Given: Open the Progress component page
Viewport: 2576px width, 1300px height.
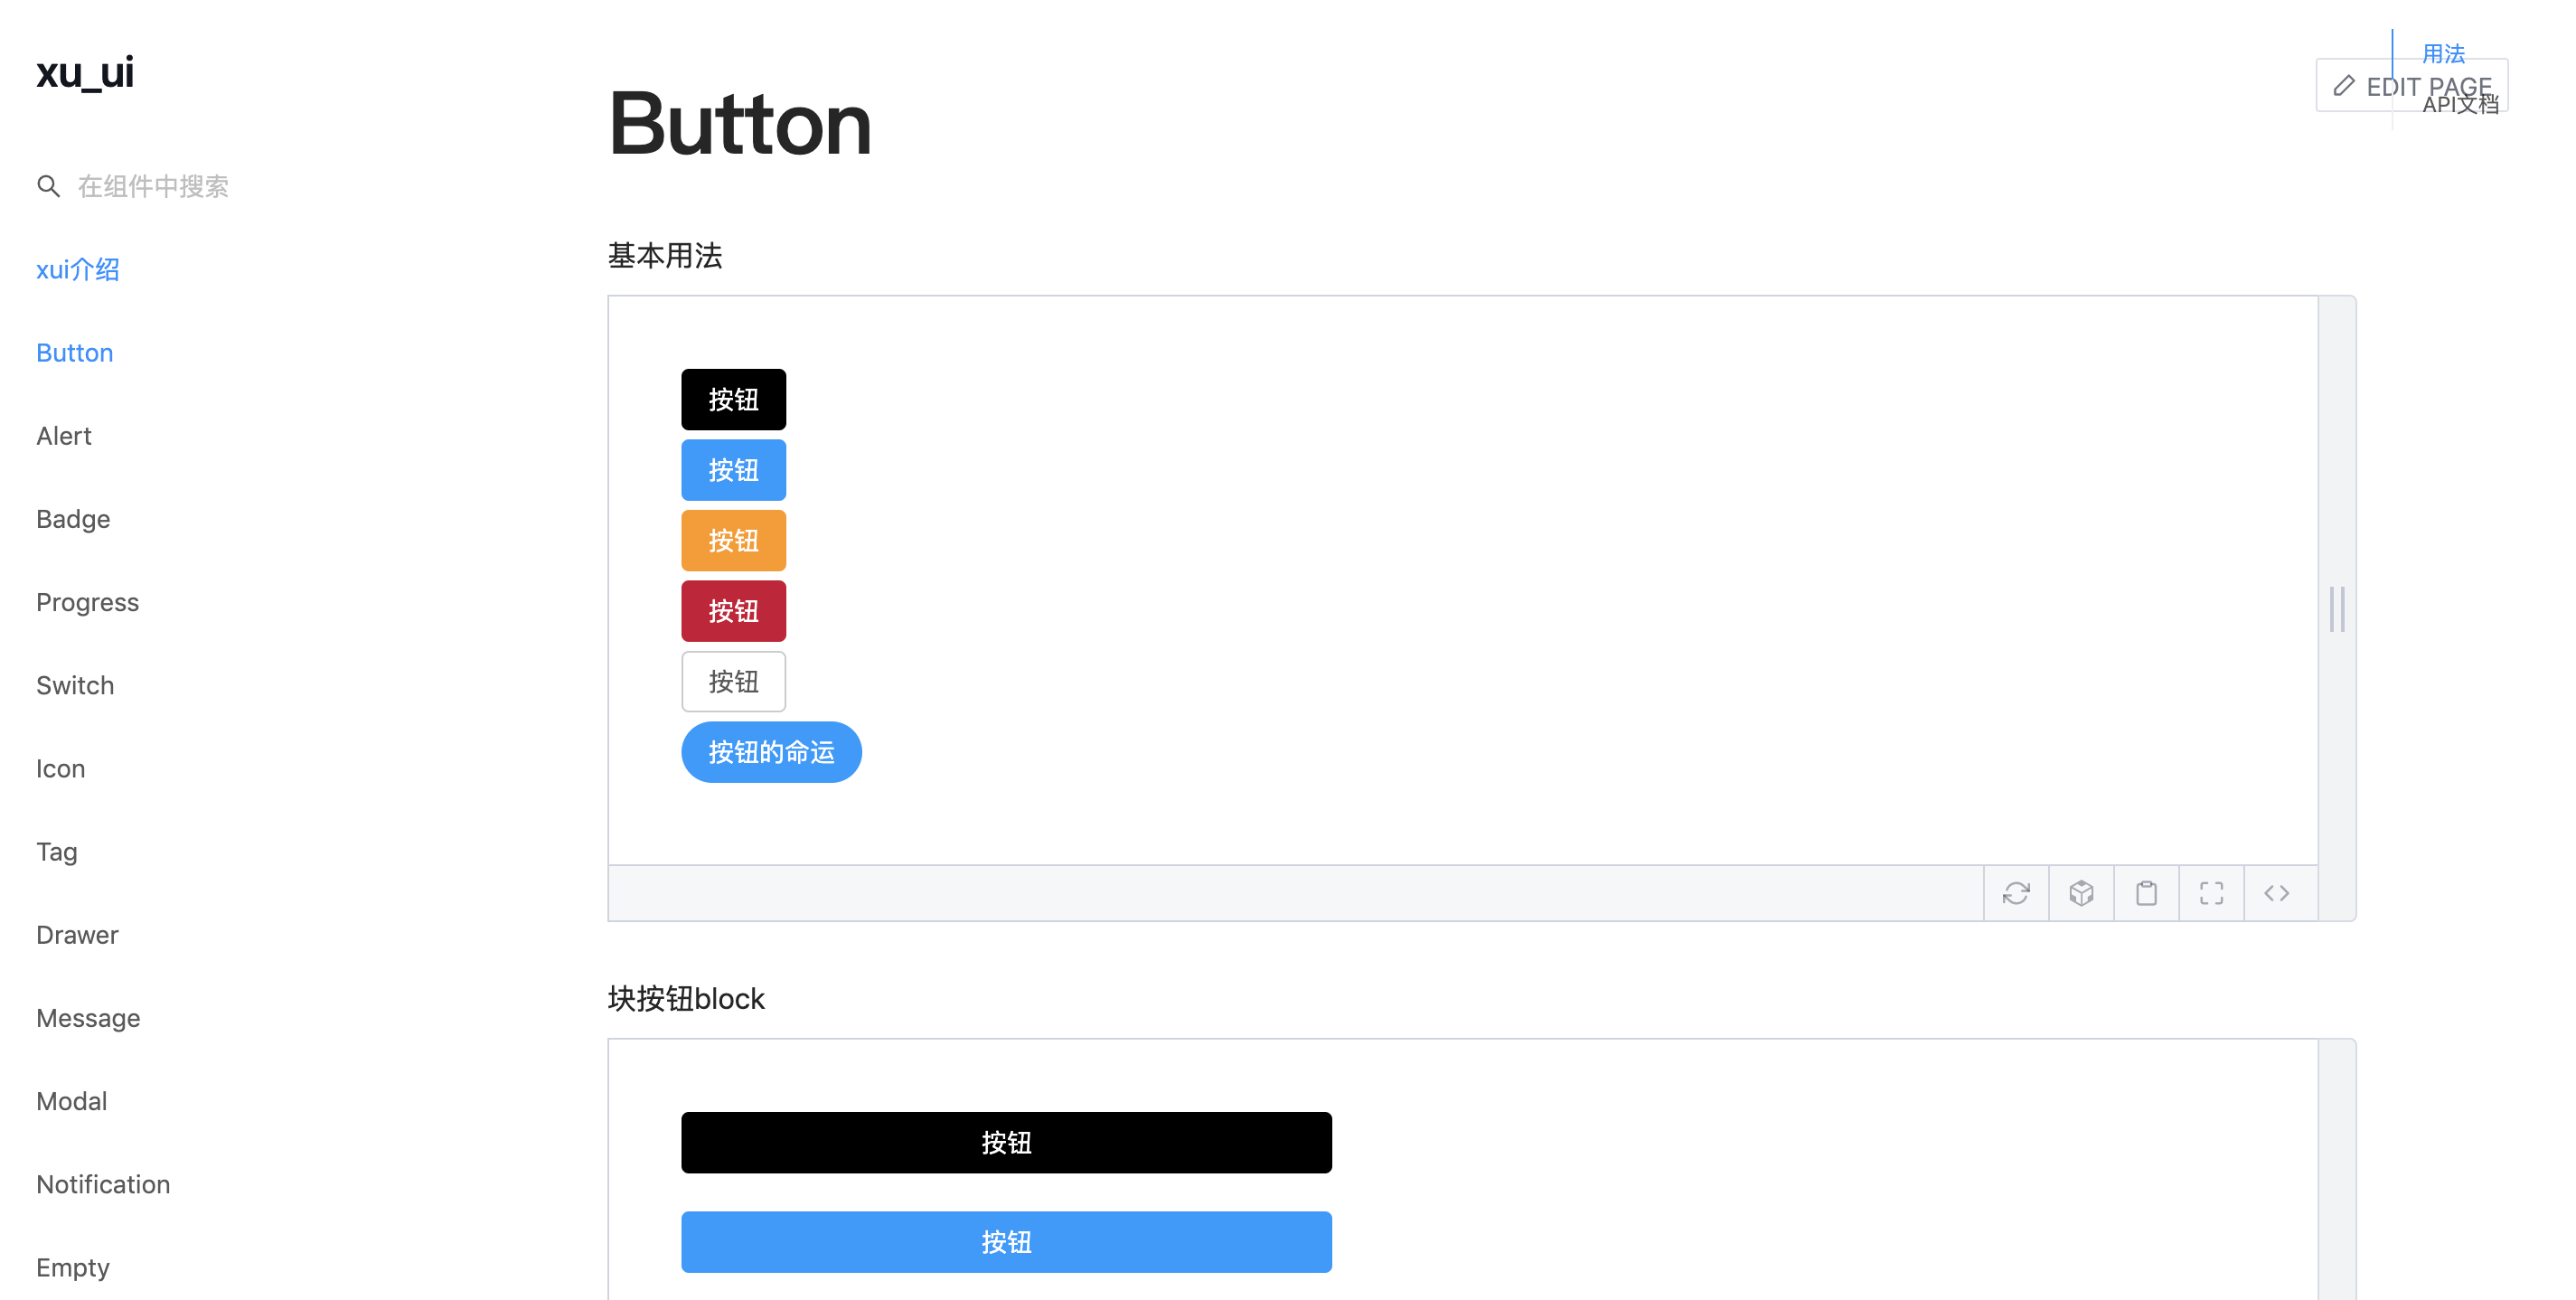Looking at the screenshot, I should click(87, 602).
